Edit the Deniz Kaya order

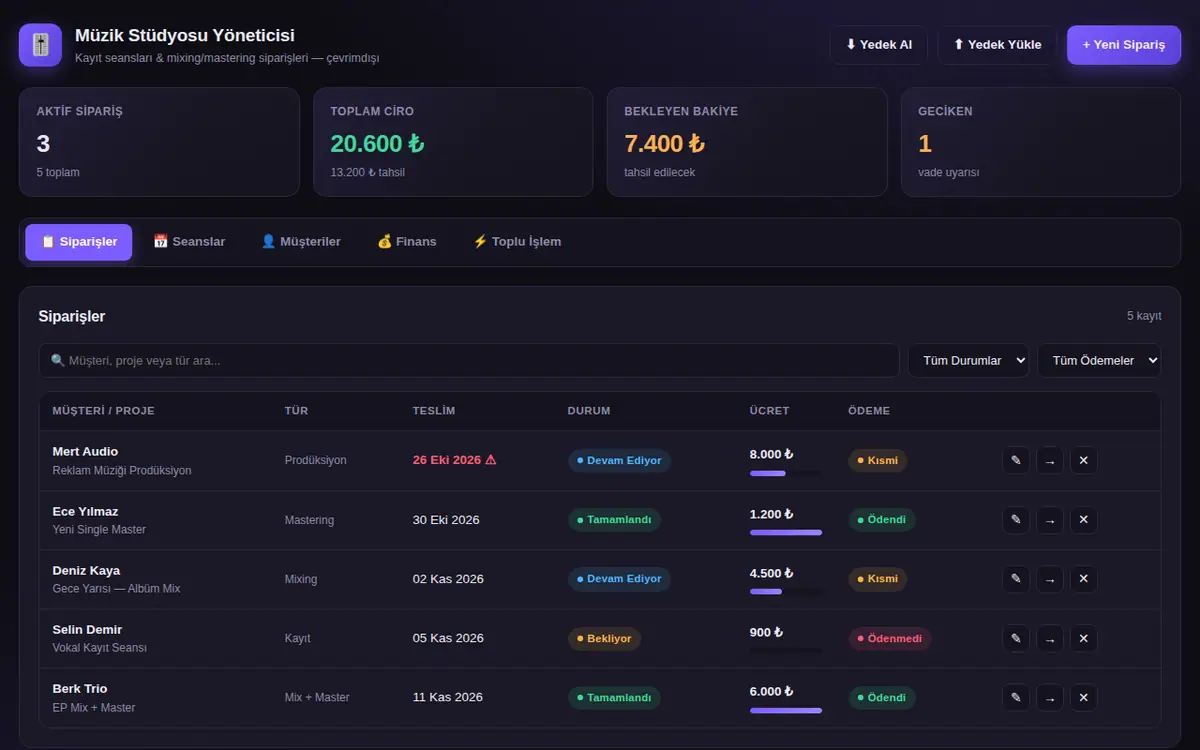pos(1016,579)
